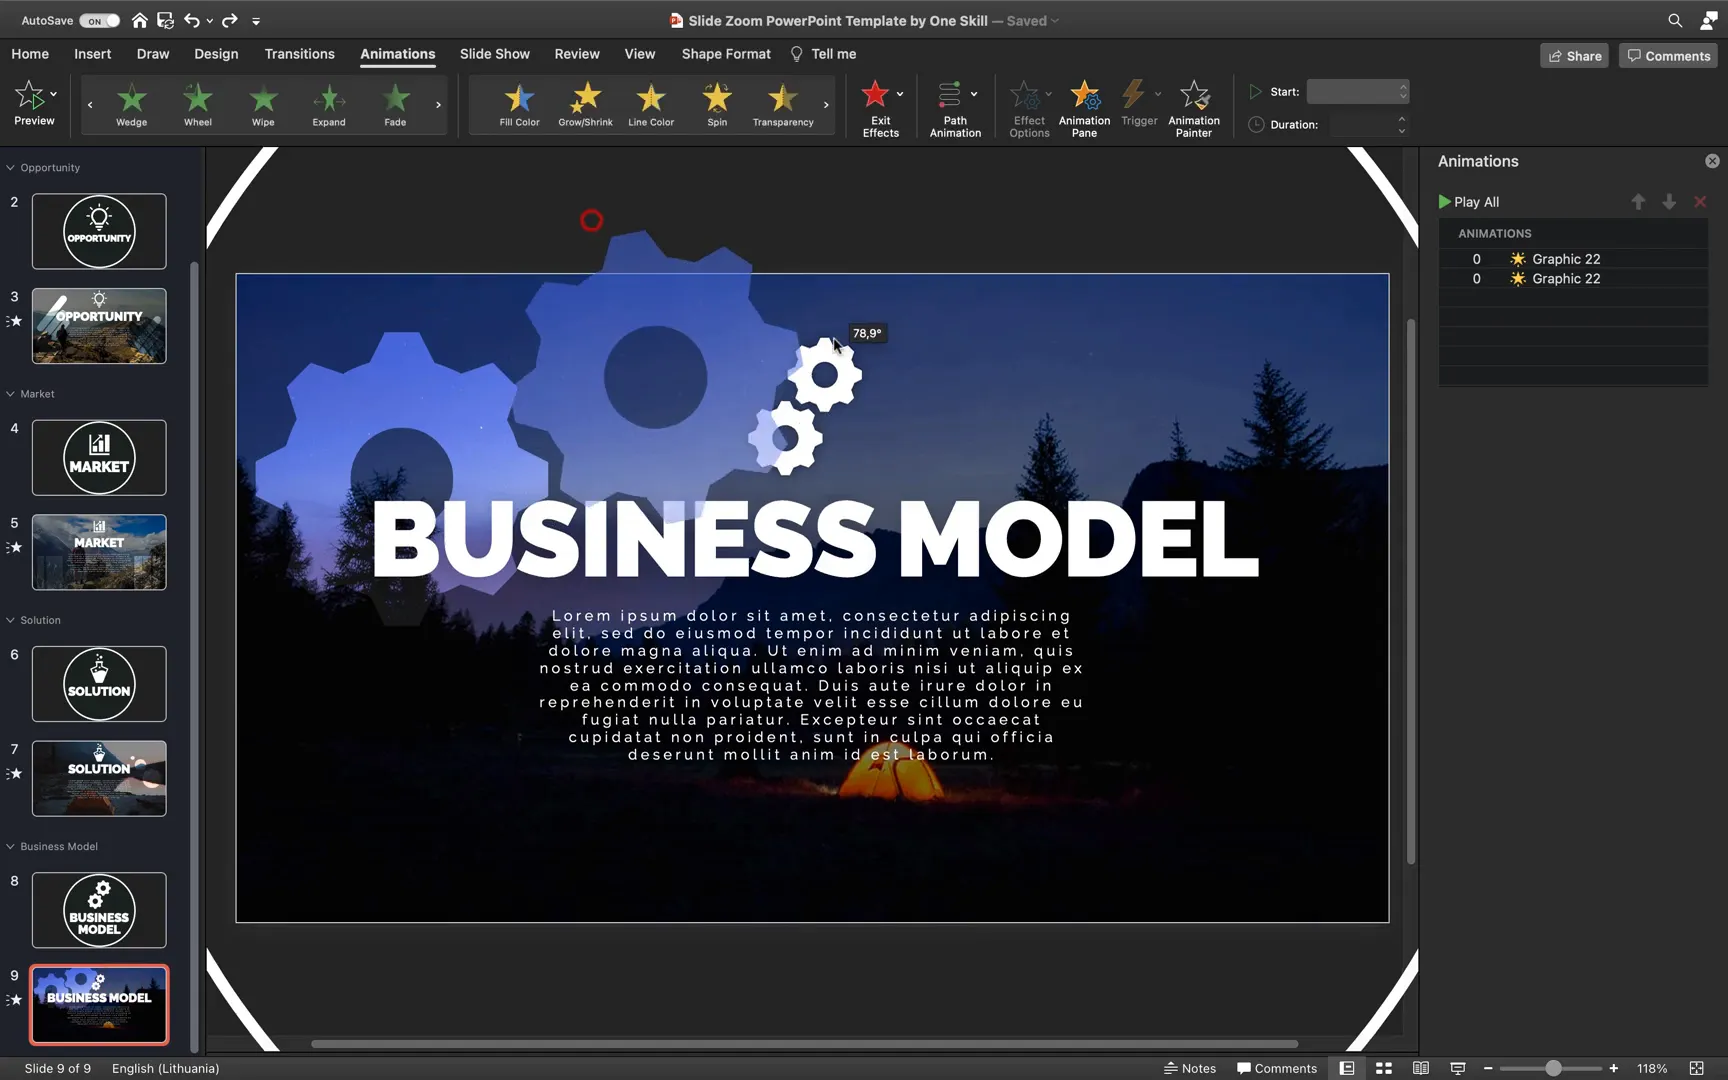The width and height of the screenshot is (1728, 1080).
Task: Toggle the Animation Pane
Action: (x=1084, y=108)
